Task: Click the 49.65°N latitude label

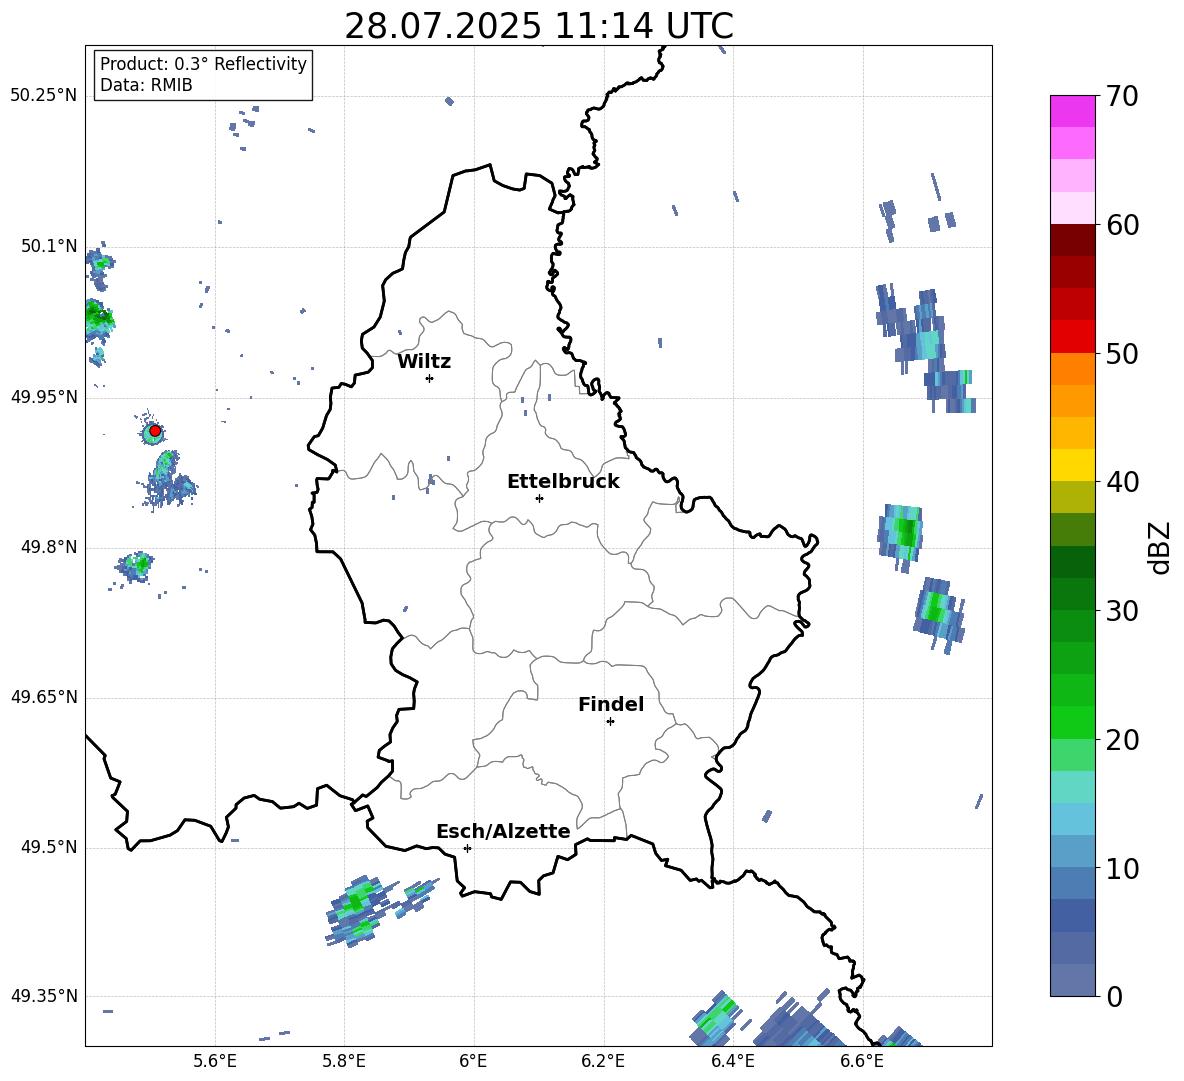Action: pos(44,698)
